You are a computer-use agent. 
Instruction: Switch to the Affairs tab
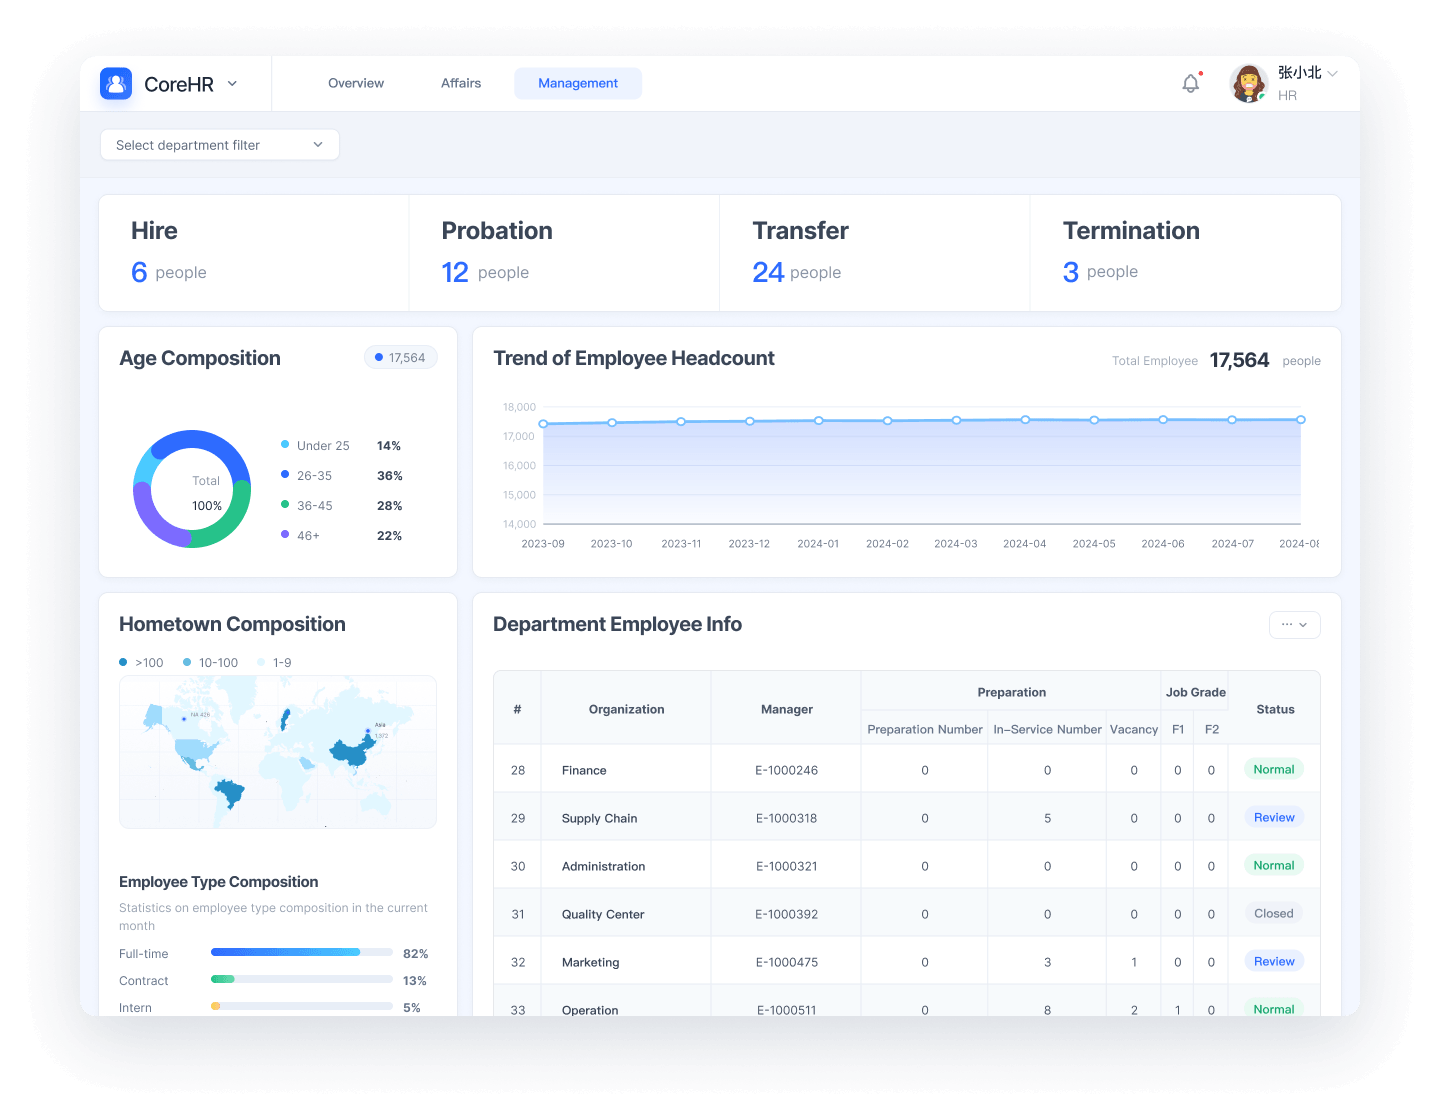pyautogui.click(x=461, y=83)
